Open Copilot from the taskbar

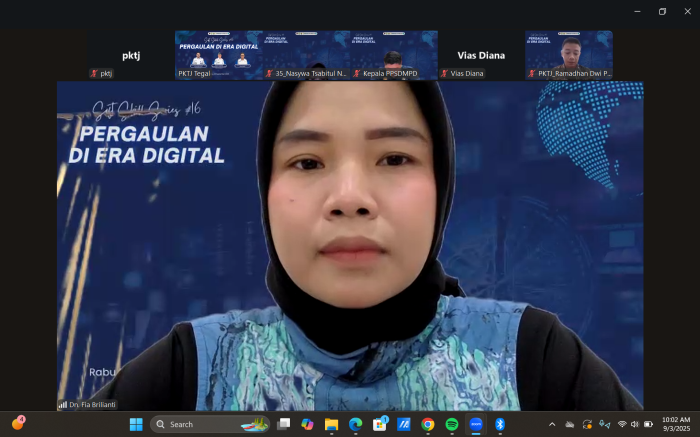307,424
